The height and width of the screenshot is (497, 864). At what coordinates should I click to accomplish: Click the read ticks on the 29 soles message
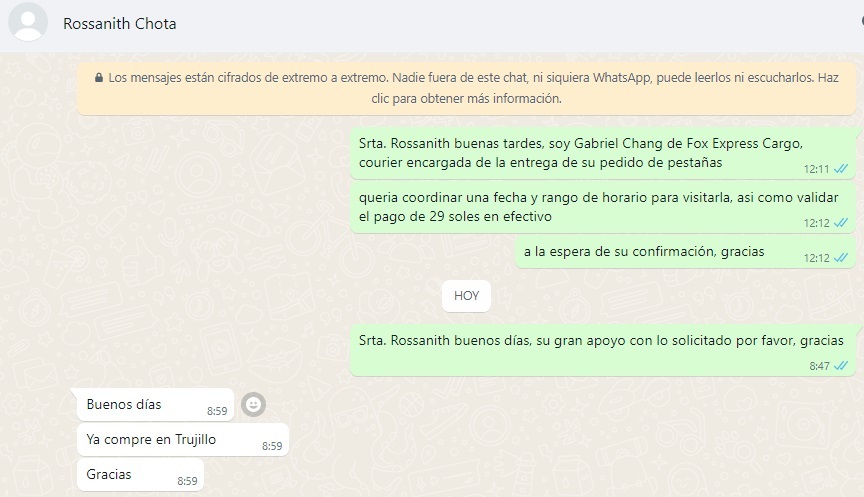click(x=841, y=223)
